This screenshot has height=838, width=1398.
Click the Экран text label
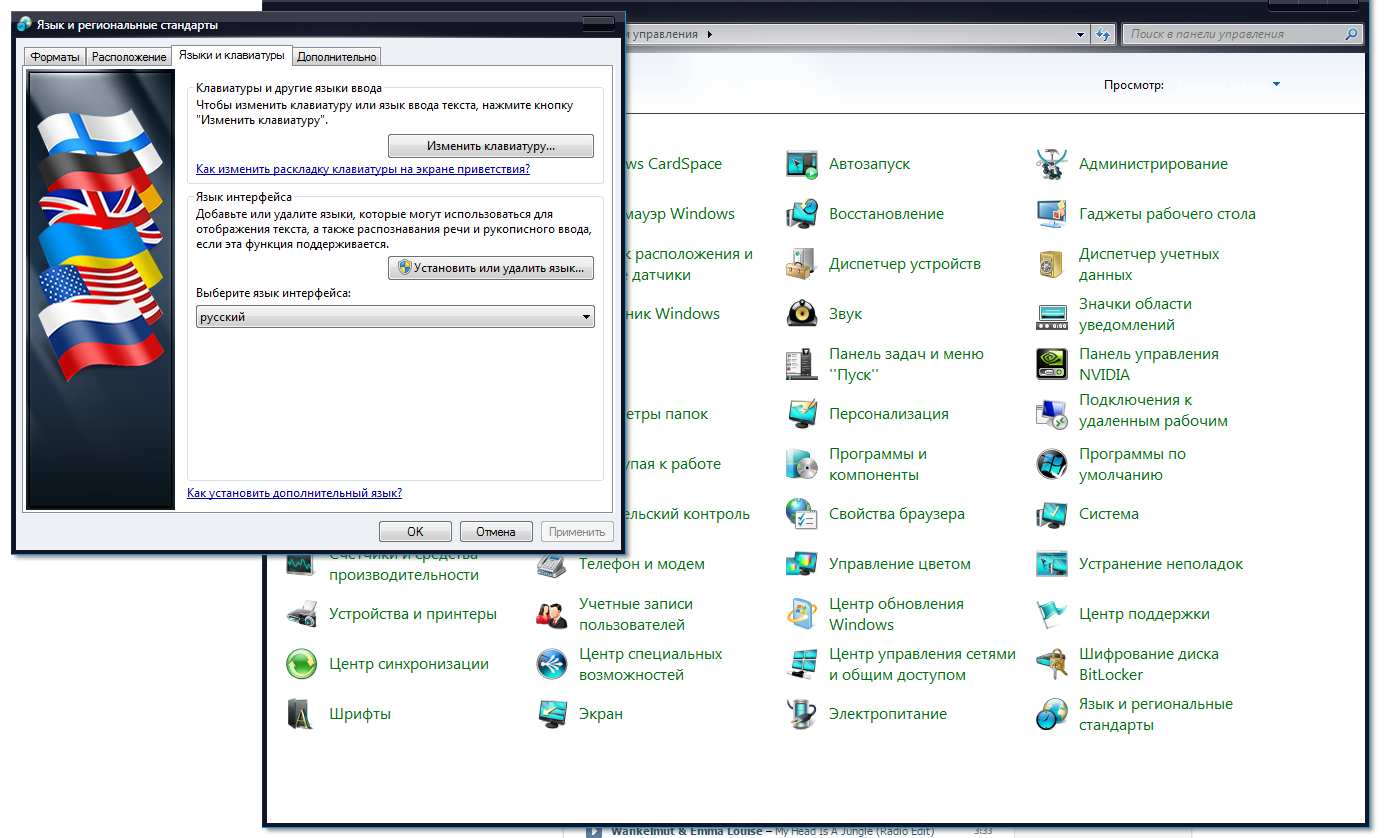601,714
